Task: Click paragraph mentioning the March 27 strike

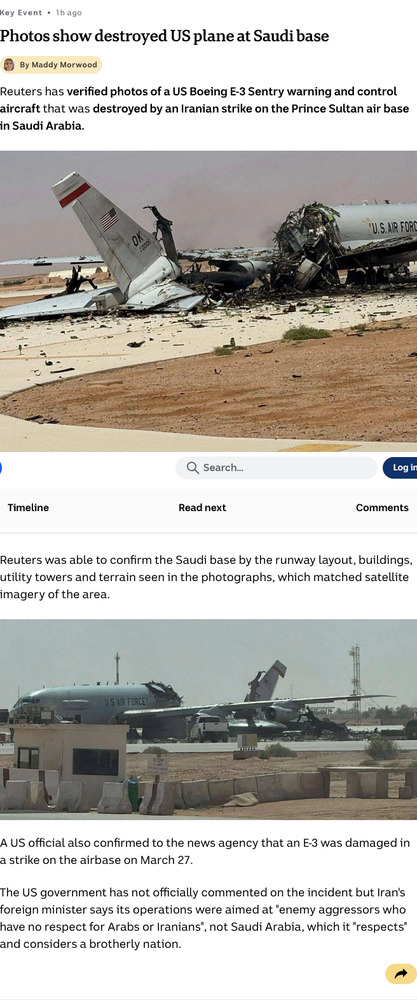Action: [x=205, y=851]
